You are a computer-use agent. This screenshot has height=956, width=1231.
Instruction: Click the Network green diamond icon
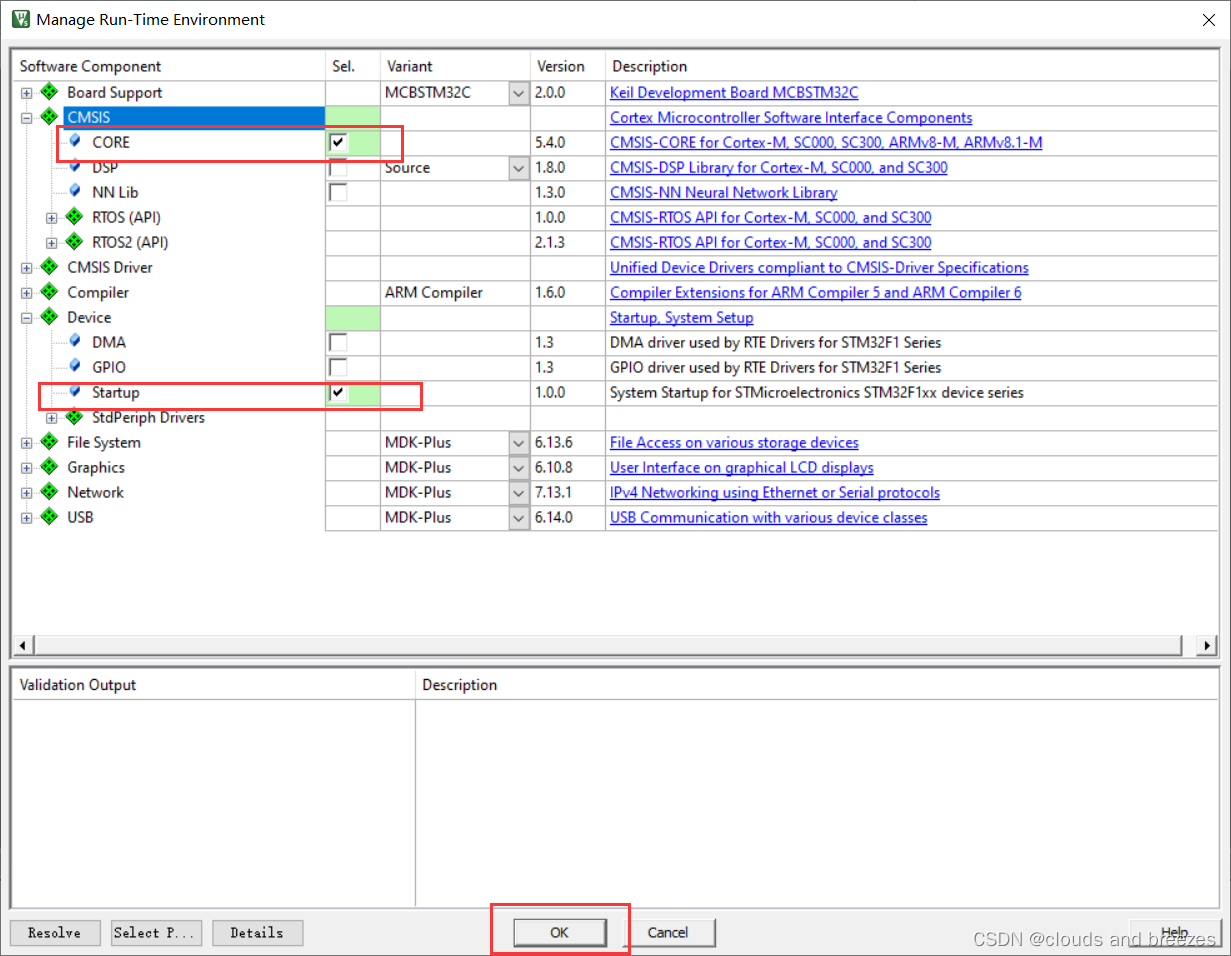49,492
